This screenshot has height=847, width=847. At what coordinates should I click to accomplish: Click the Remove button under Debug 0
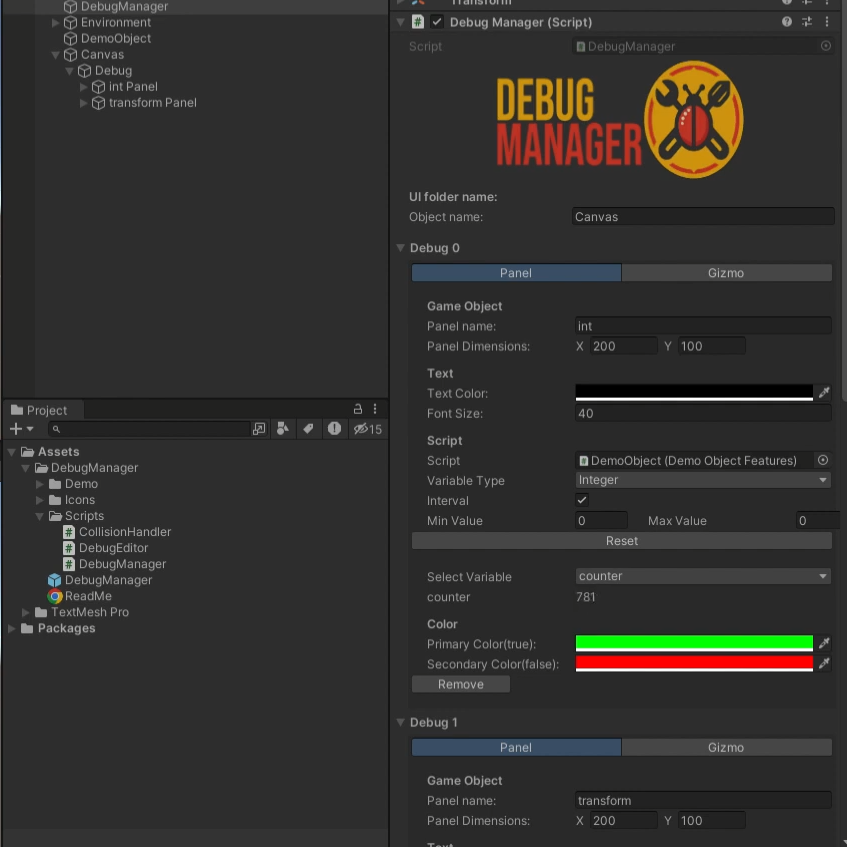(461, 685)
